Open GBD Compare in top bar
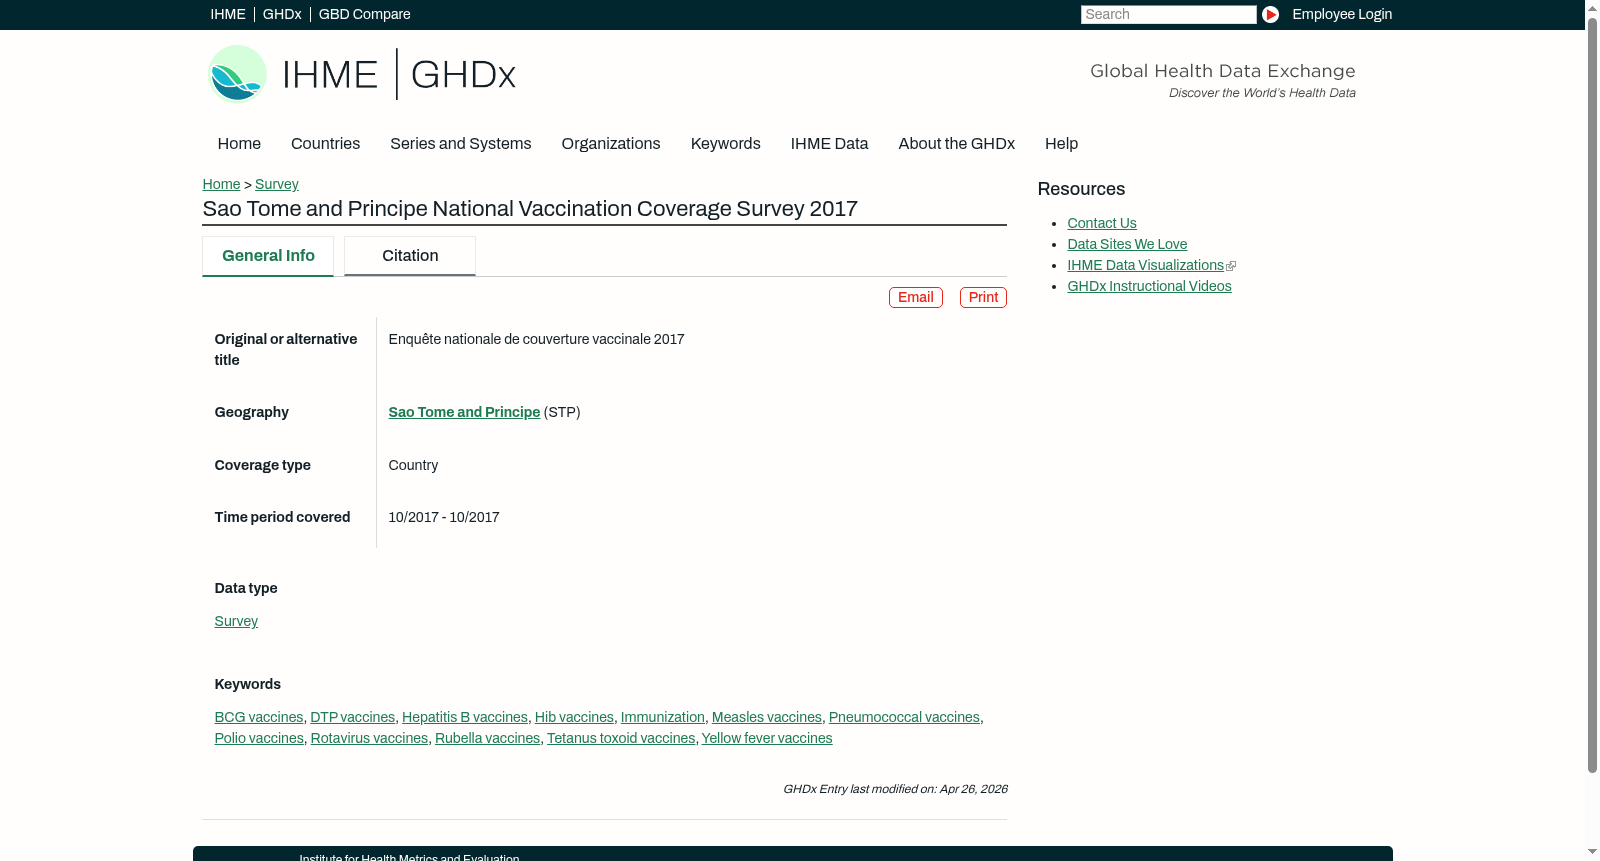This screenshot has height=861, width=1600. click(365, 14)
